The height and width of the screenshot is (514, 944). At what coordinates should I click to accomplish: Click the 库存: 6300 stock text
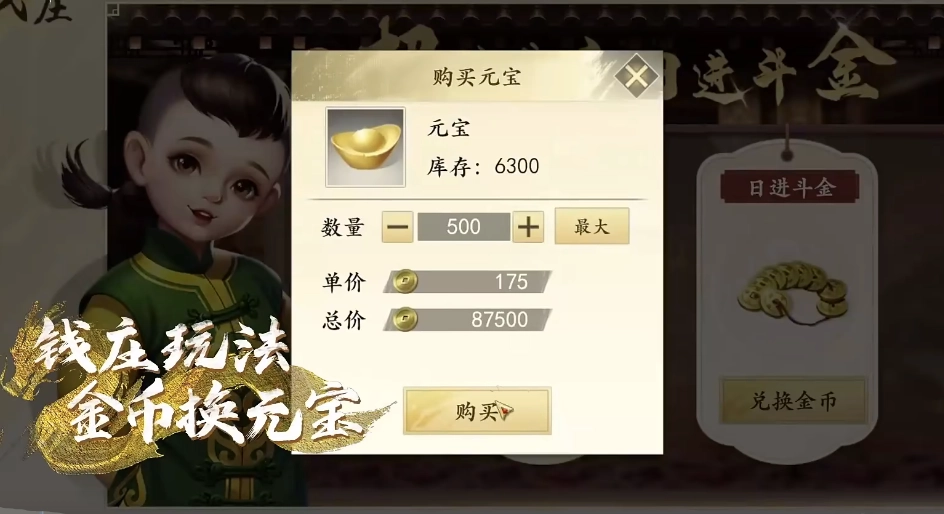pyautogui.click(x=483, y=167)
